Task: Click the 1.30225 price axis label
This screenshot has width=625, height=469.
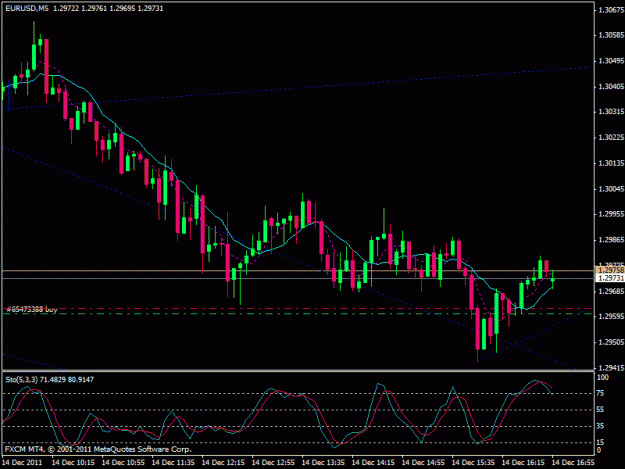Action: (x=611, y=137)
